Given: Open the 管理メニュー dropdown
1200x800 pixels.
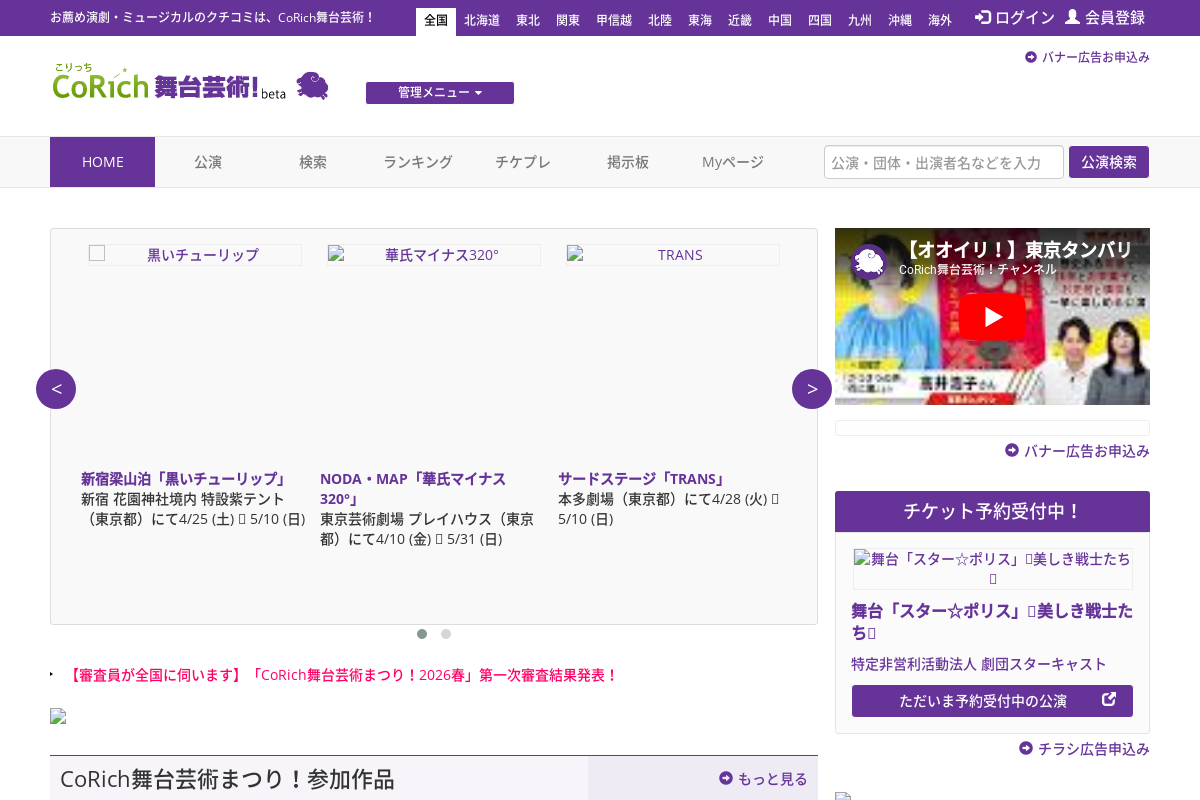Looking at the screenshot, I should pyautogui.click(x=440, y=93).
